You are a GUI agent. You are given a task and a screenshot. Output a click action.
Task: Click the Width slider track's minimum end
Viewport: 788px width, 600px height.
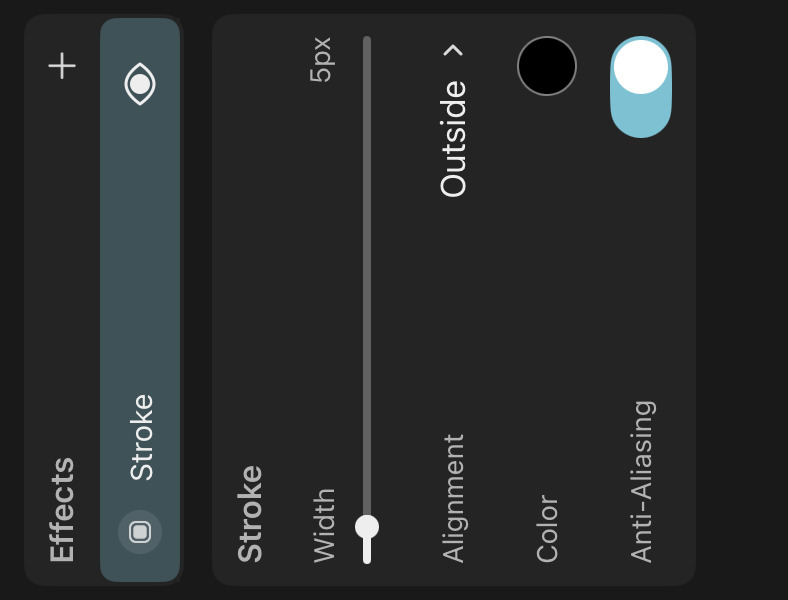(x=367, y=558)
